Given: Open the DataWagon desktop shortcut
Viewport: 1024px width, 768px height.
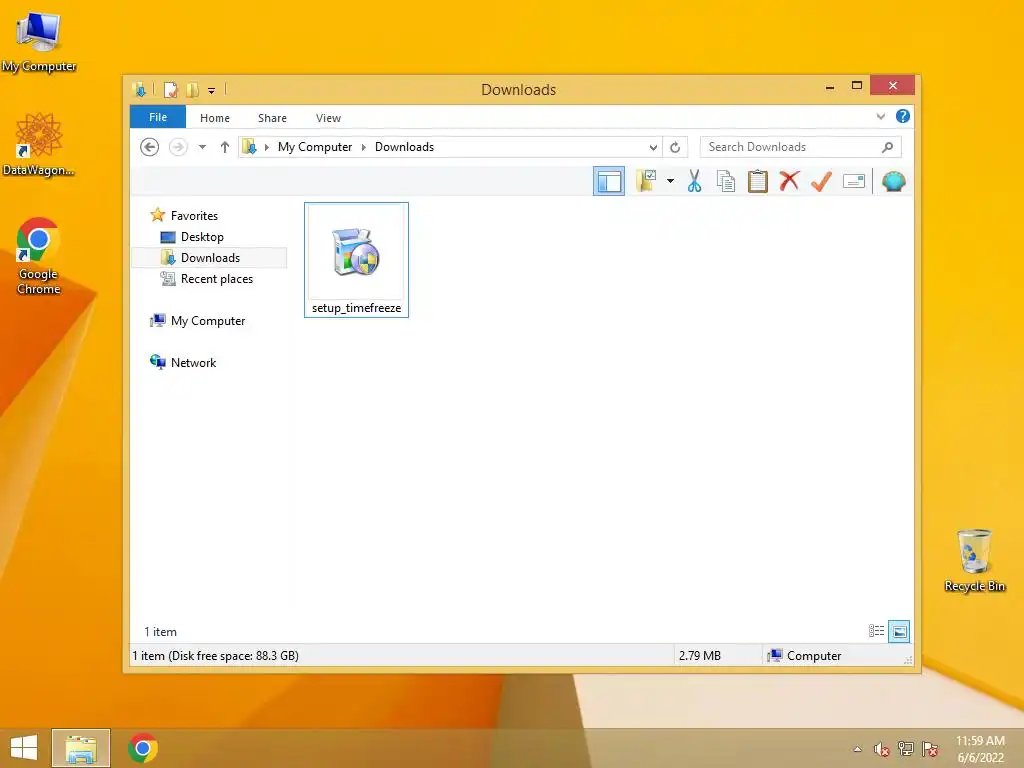Looking at the screenshot, I should pos(39,144).
